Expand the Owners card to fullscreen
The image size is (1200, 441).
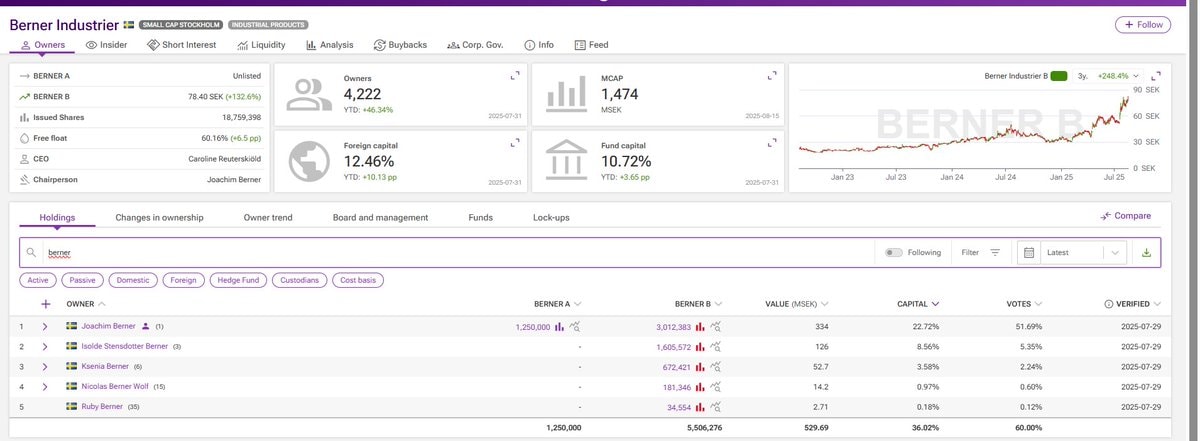tap(515, 76)
